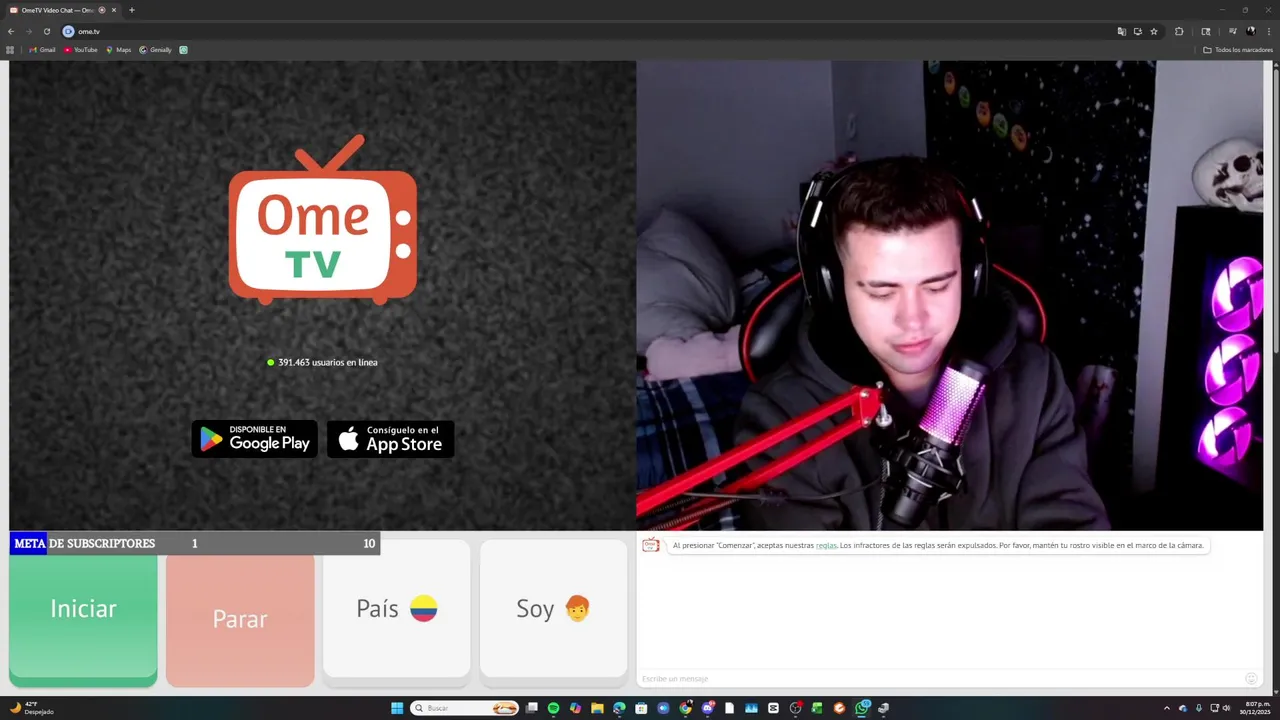This screenshot has width=1280, height=720.
Task: Reload the ome.tv page
Action: [47, 31]
